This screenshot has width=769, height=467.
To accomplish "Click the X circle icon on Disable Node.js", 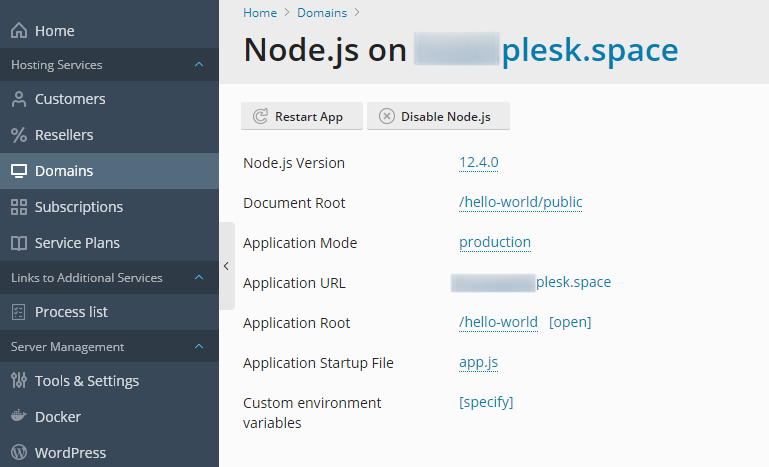I will pos(386,116).
